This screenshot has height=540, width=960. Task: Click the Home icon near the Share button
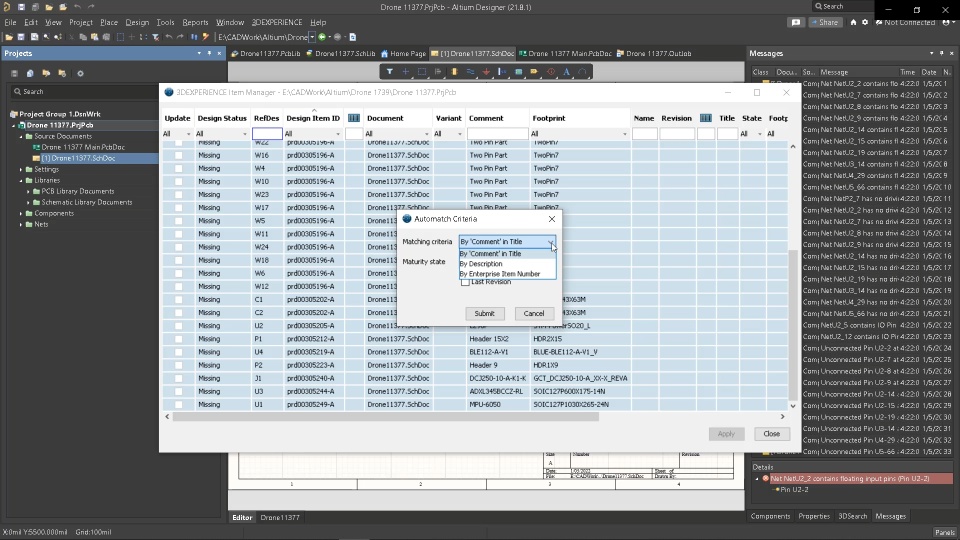853,22
